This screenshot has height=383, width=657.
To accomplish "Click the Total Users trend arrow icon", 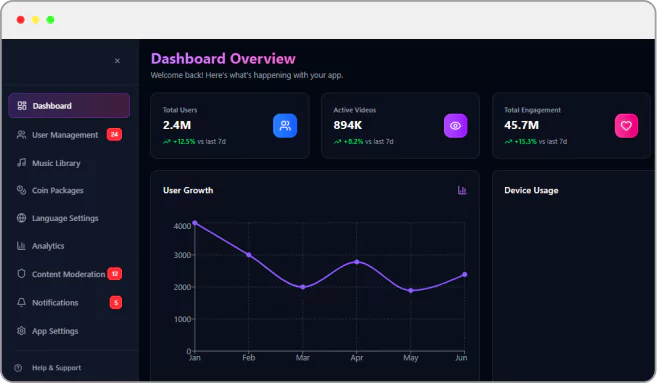I will (x=167, y=142).
